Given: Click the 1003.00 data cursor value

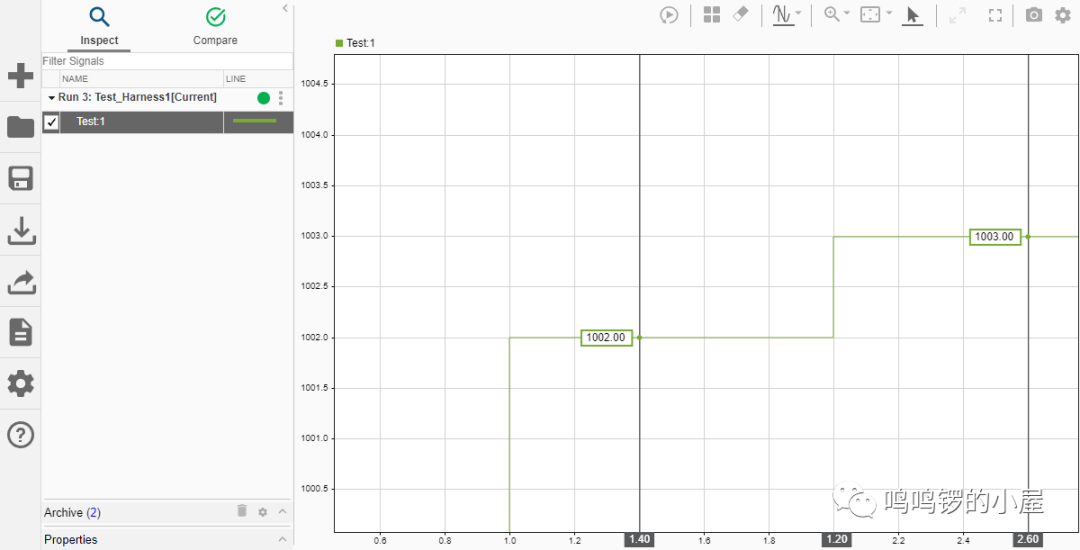Looking at the screenshot, I should 995,237.
